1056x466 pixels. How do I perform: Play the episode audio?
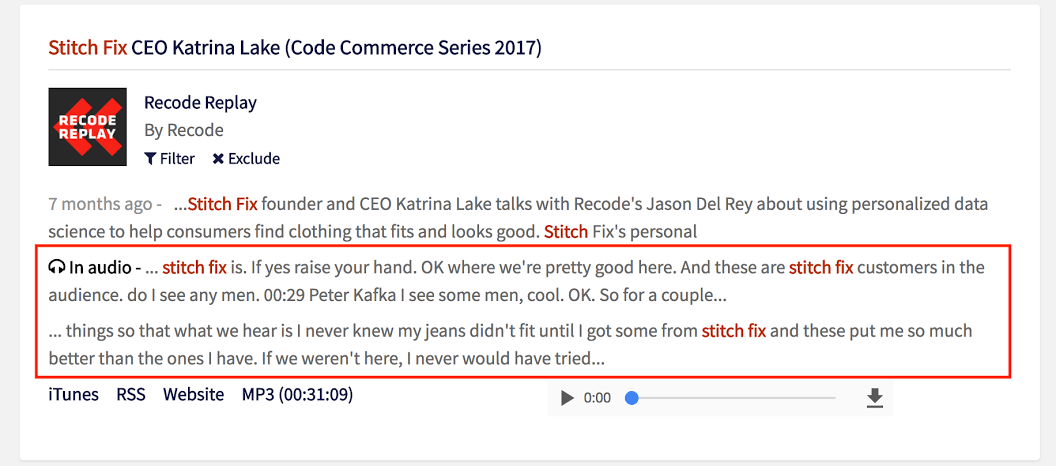click(568, 398)
